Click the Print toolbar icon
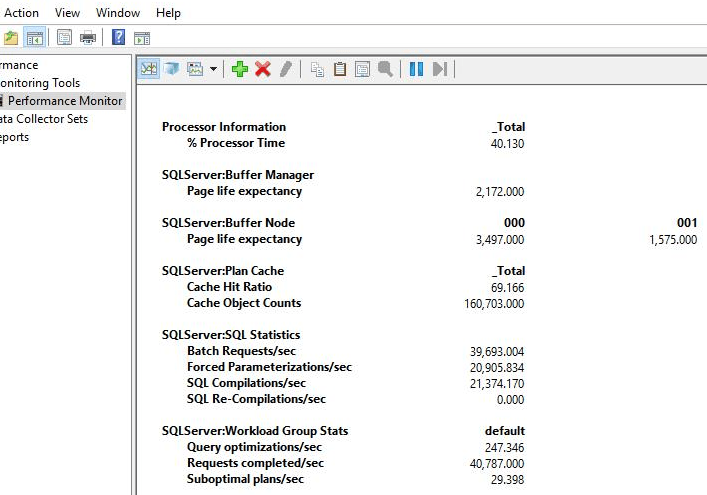707x495 pixels. [x=87, y=38]
